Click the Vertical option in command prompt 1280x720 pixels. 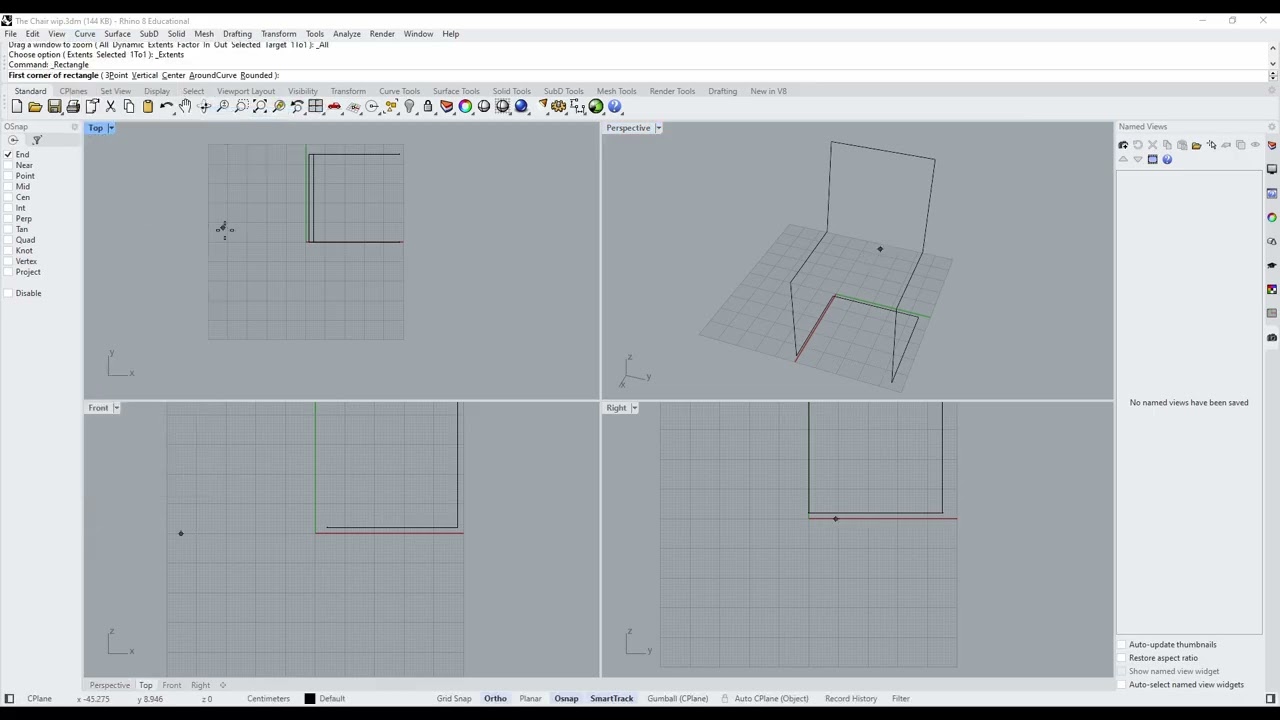point(144,75)
